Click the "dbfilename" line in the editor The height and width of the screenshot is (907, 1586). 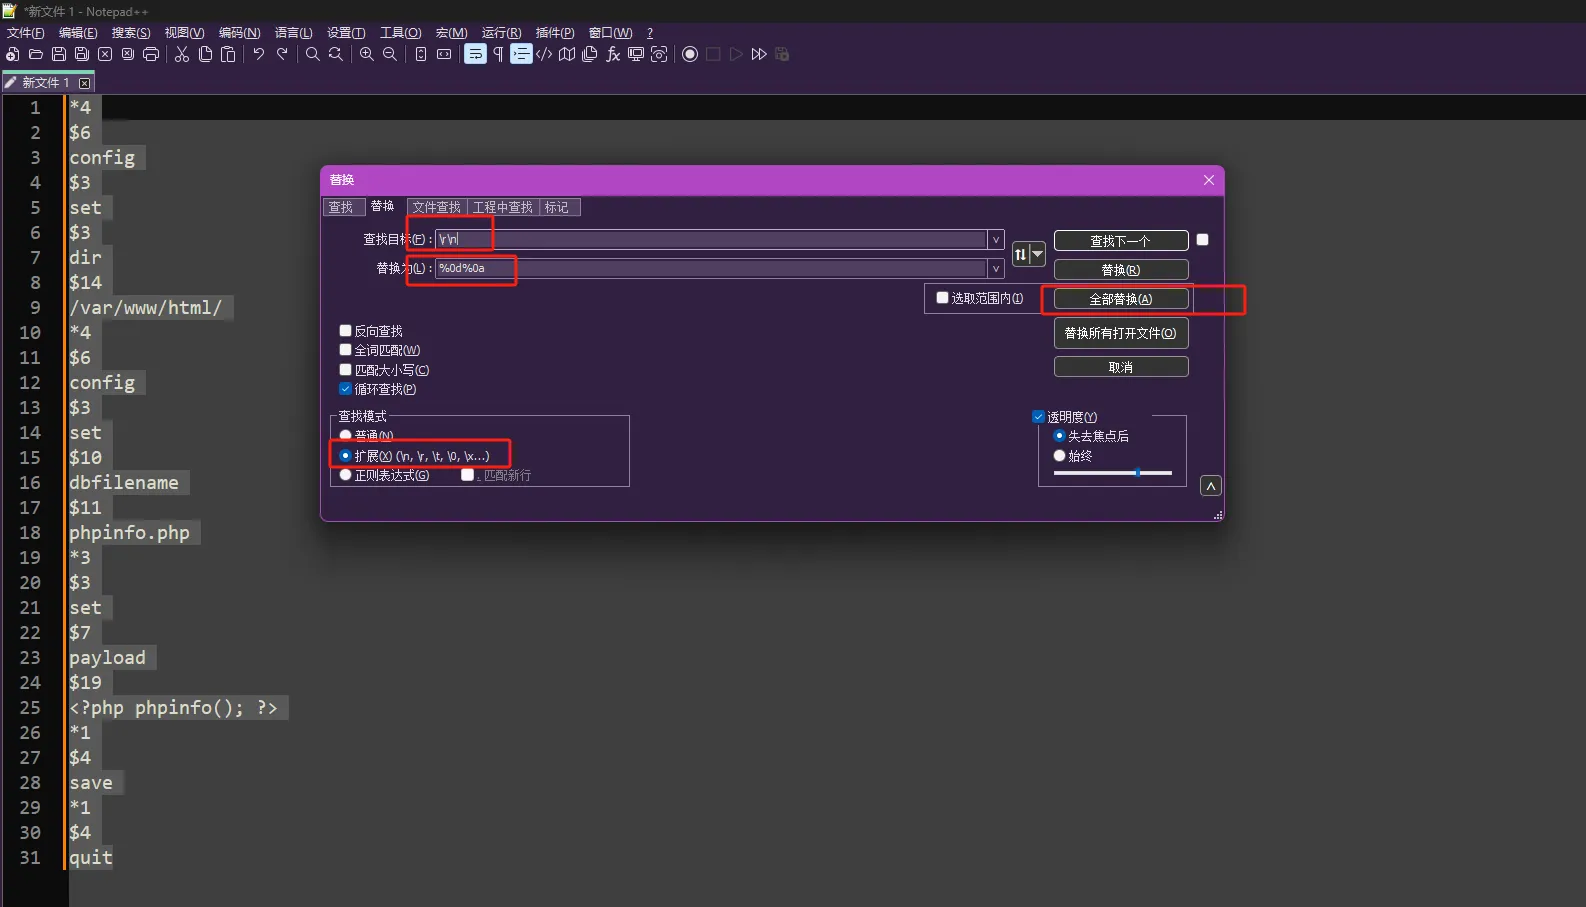[x=124, y=483]
